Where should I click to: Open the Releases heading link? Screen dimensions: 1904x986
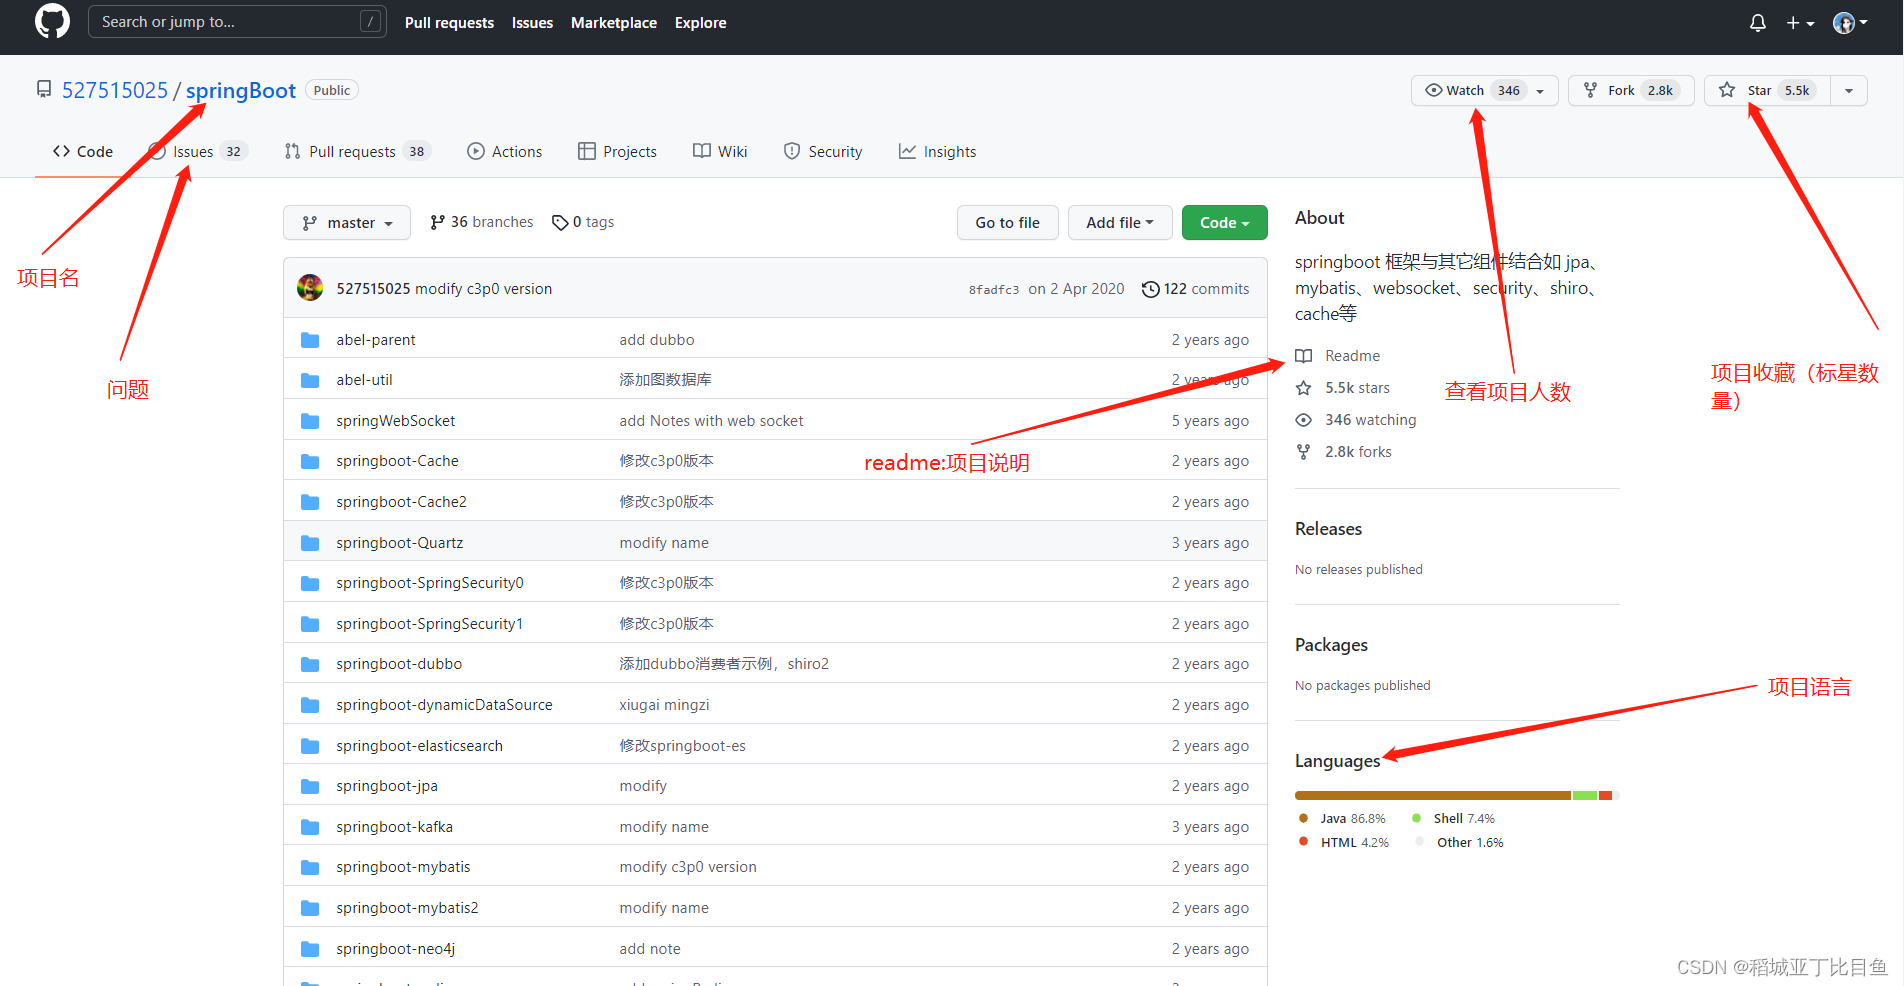[1328, 529]
